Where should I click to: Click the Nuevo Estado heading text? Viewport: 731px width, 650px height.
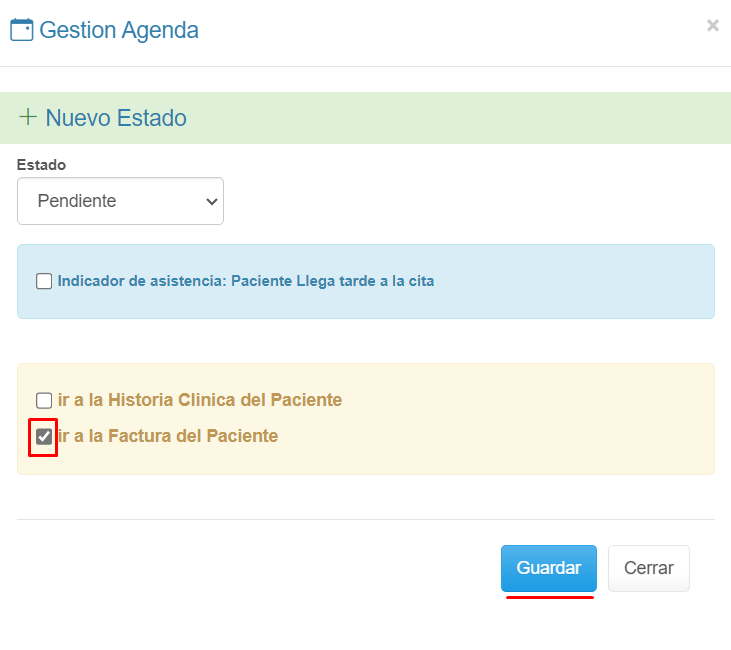116,118
